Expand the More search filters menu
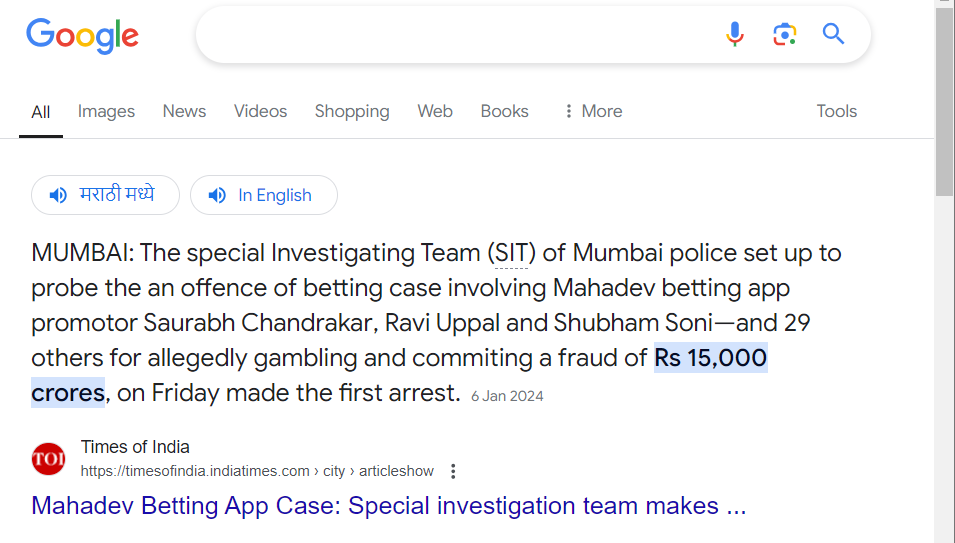 (593, 111)
